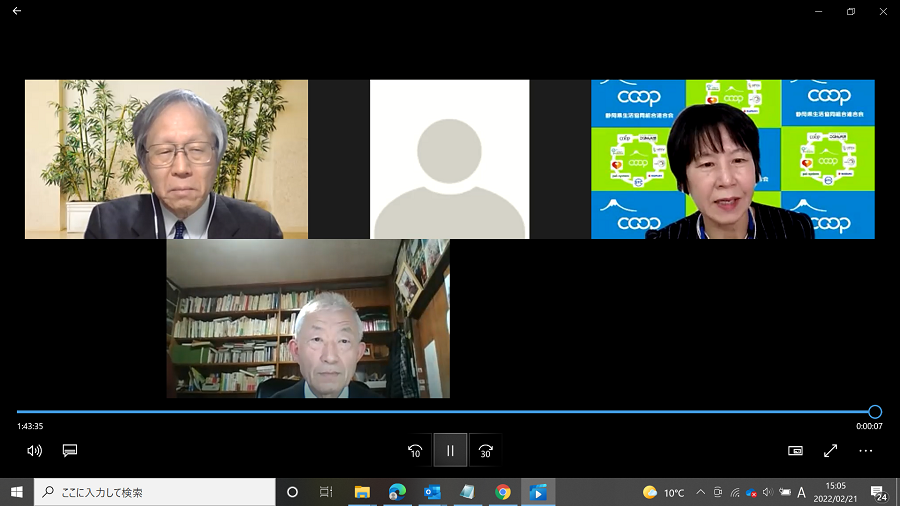Skip back 10 seconds
The image size is (900, 506).
point(415,451)
